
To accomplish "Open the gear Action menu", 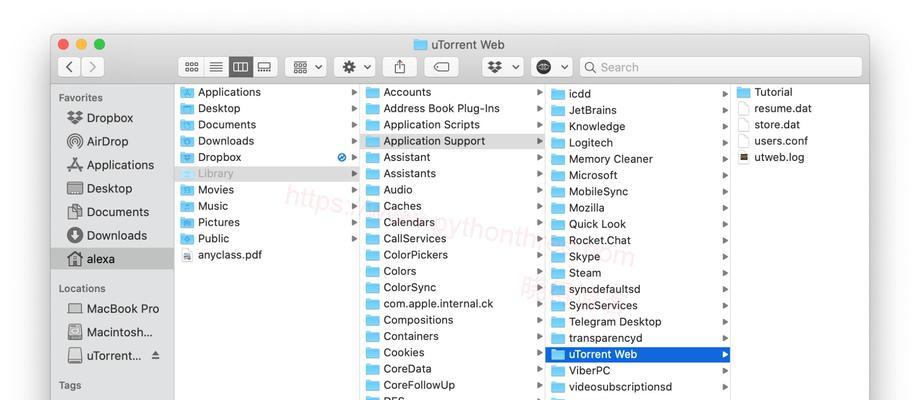I will 355,67.
